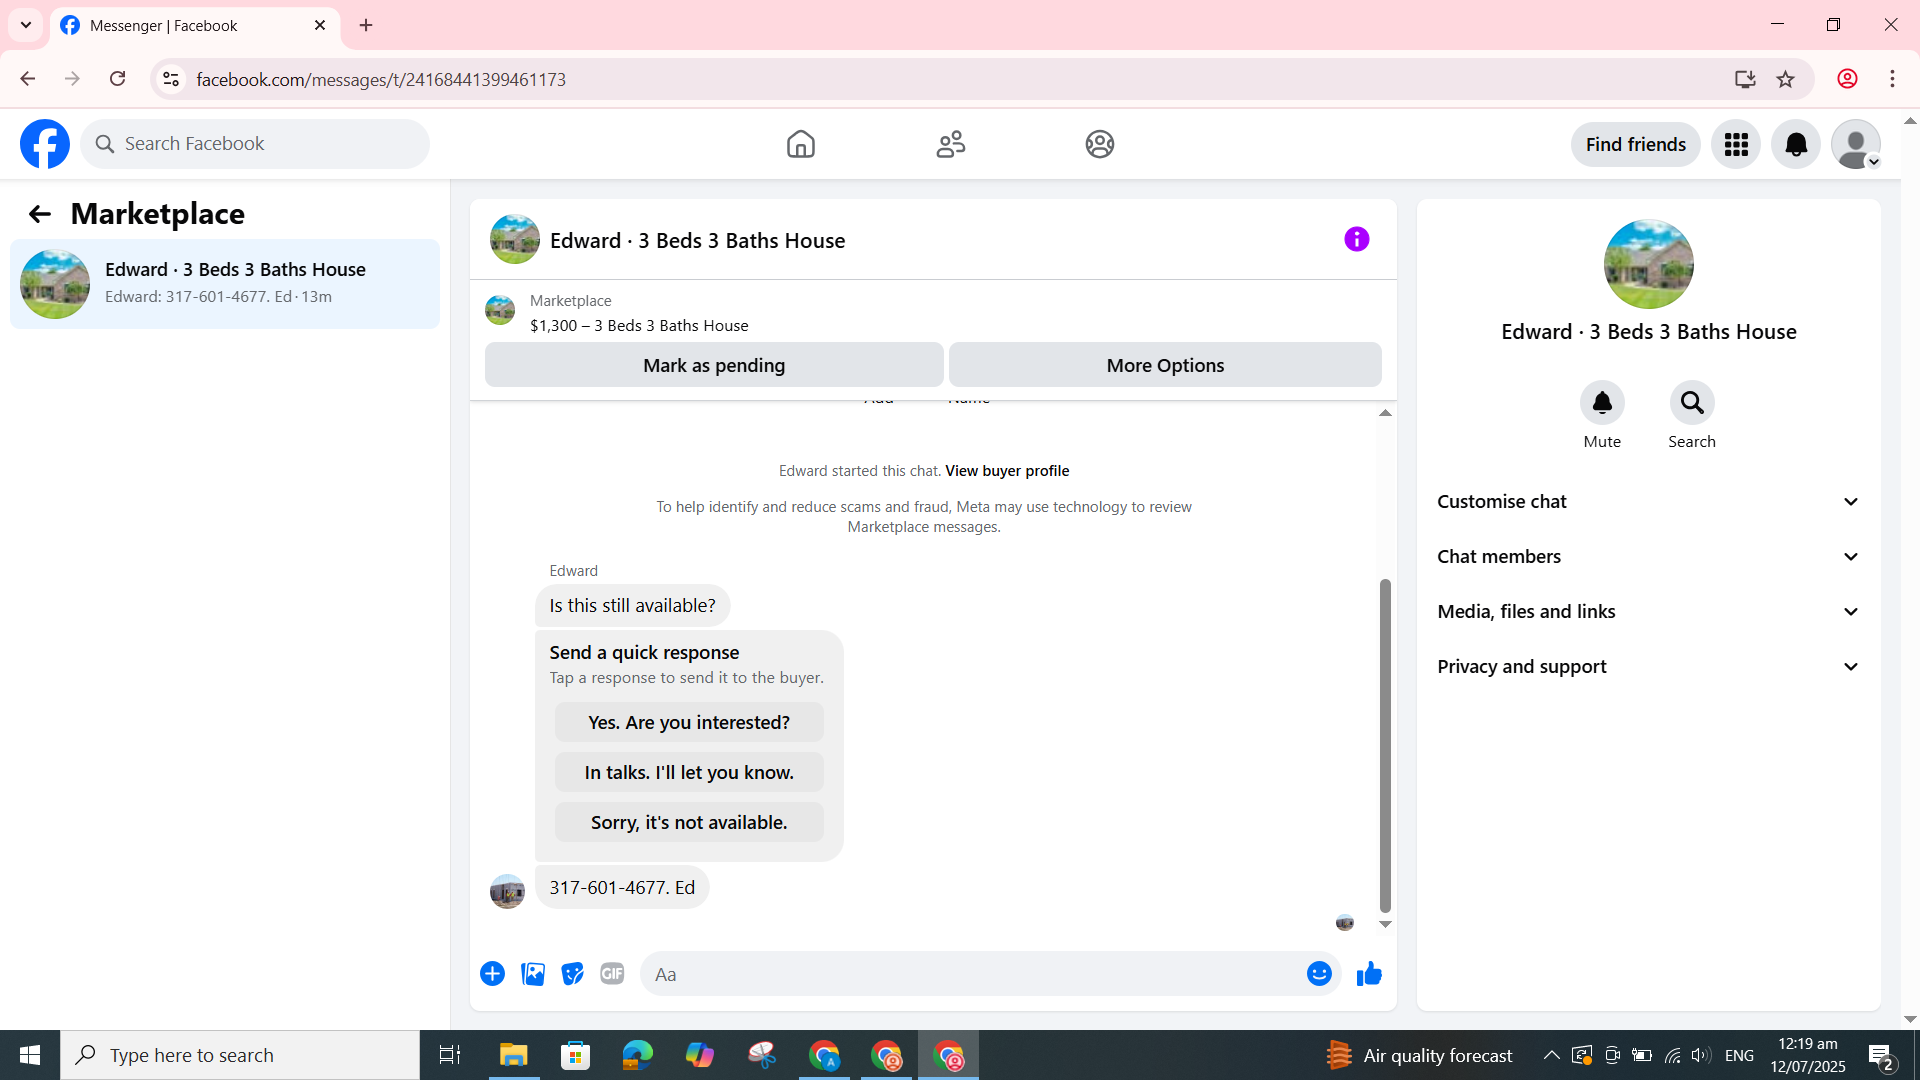Open the notifications bell icon
This screenshot has height=1080, width=1920.
click(1796, 145)
